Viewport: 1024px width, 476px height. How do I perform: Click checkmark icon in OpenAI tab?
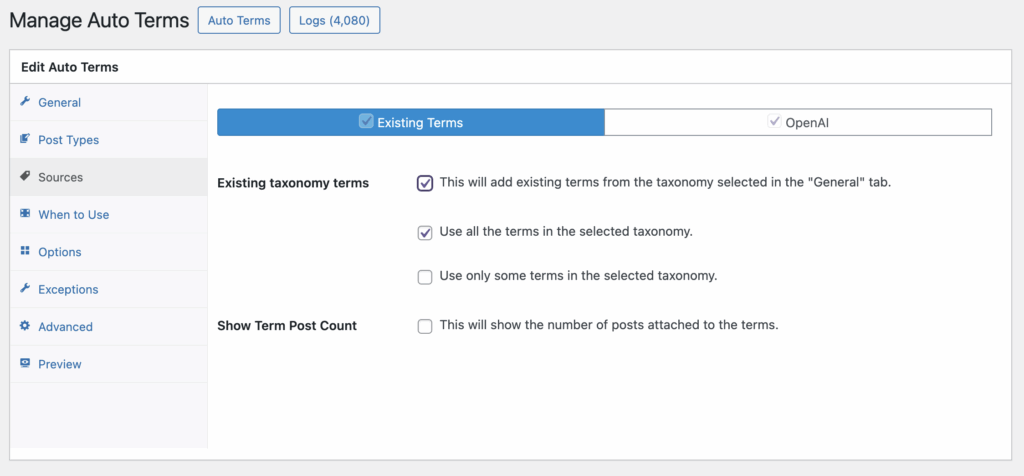coord(775,121)
